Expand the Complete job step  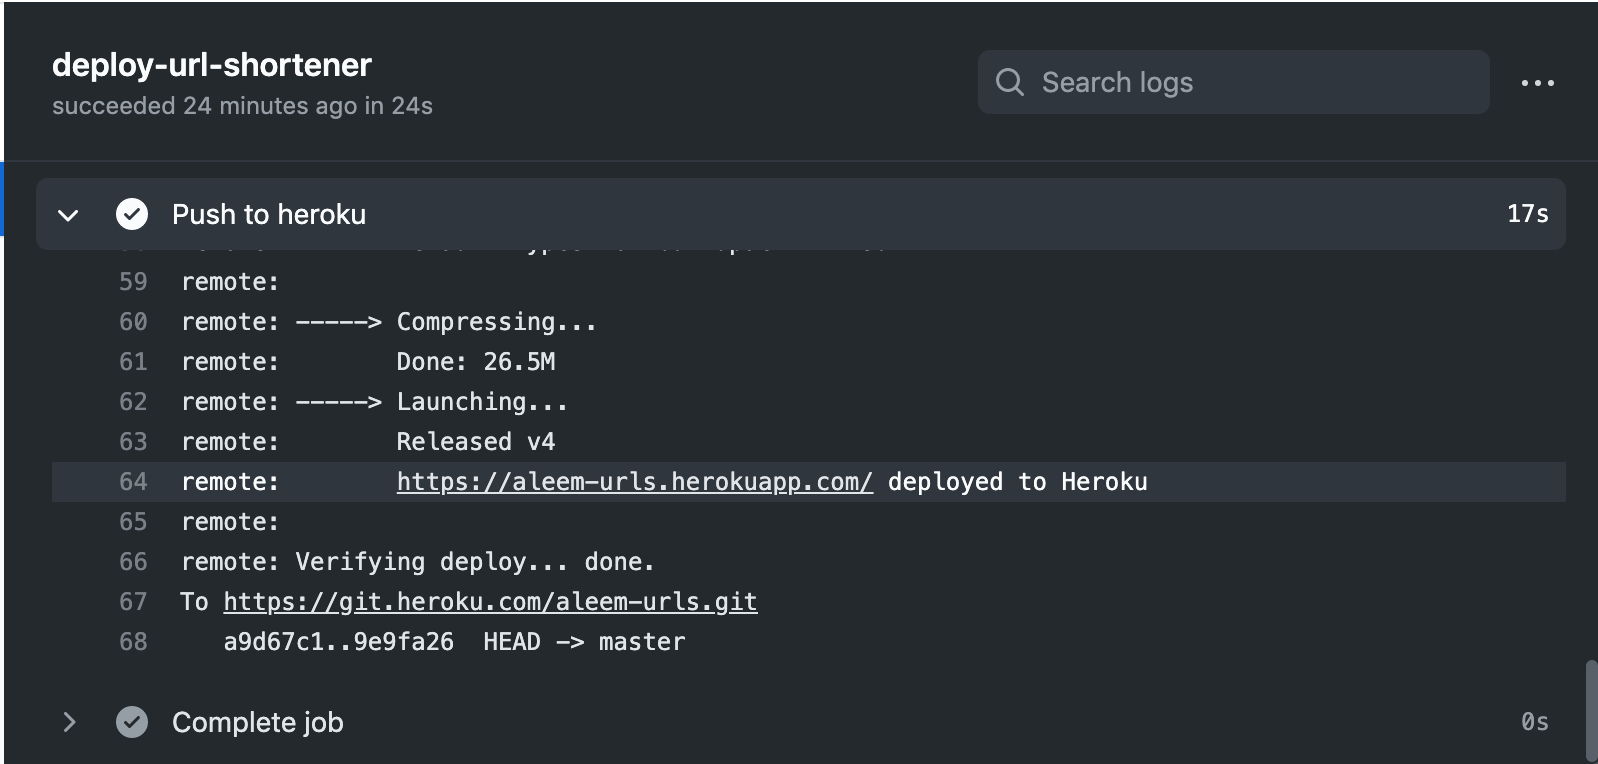coord(69,722)
